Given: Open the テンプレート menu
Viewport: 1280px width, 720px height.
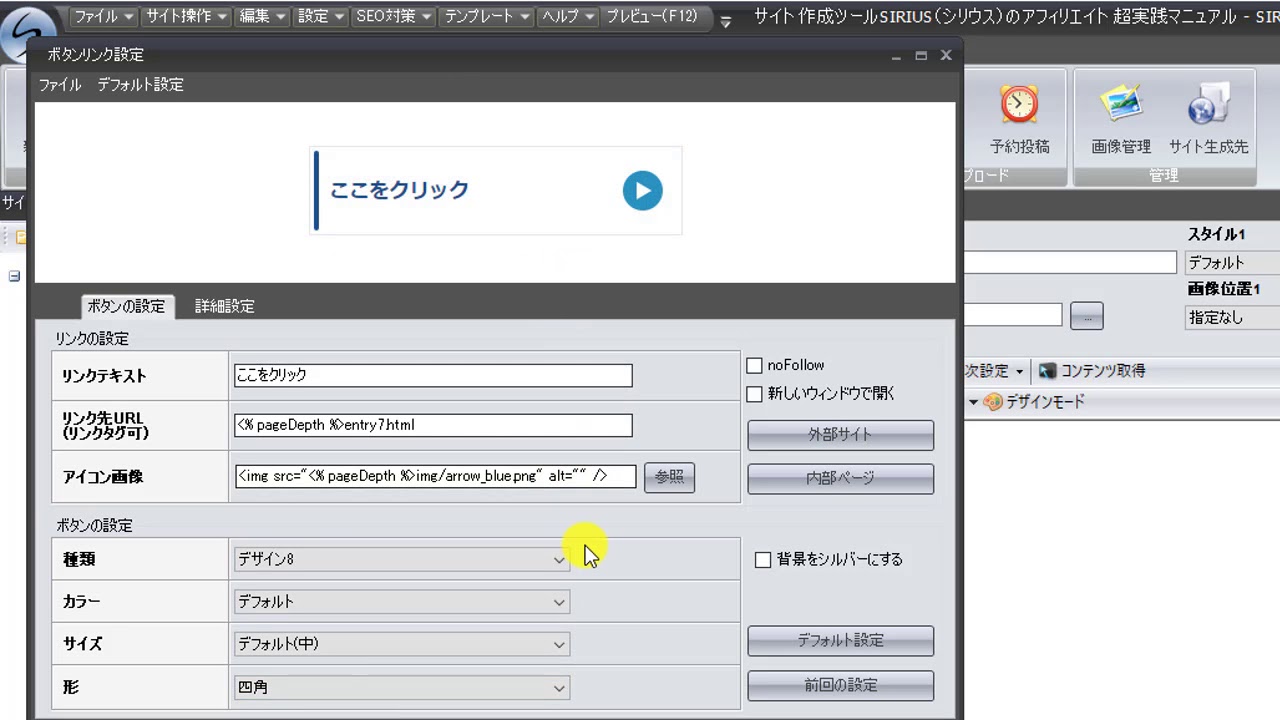Looking at the screenshot, I should pos(487,17).
